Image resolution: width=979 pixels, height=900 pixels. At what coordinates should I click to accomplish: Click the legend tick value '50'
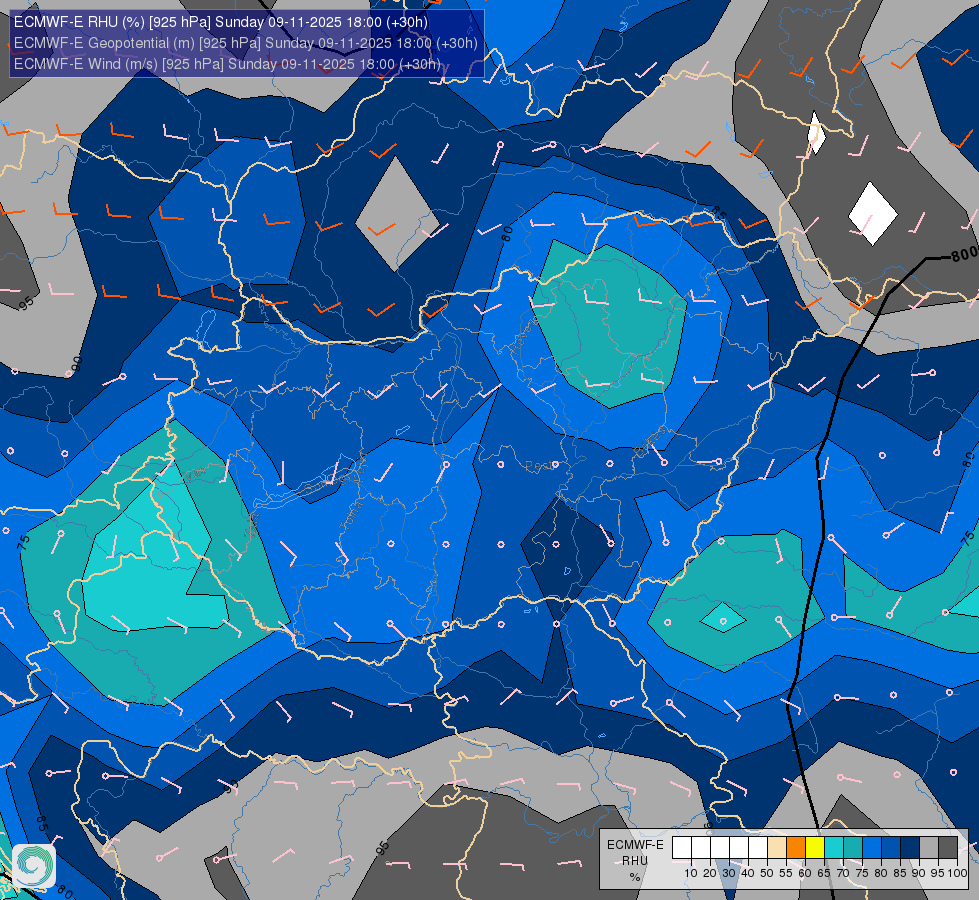point(767,873)
